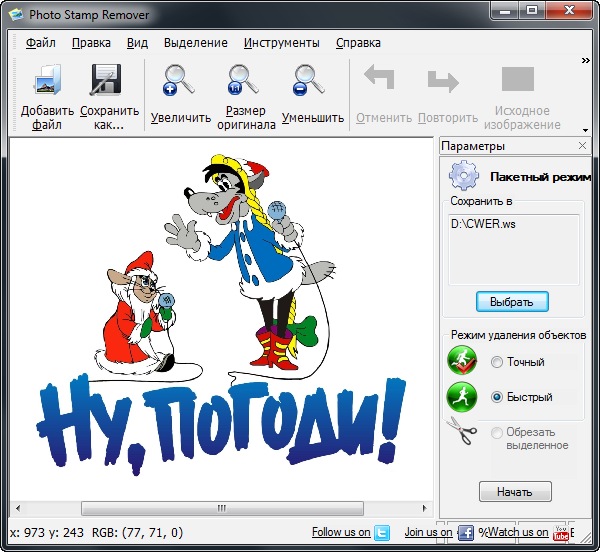The width and height of the screenshot is (600, 552).
Task: Click the horizontal scrollbar under the image
Action: point(220,508)
